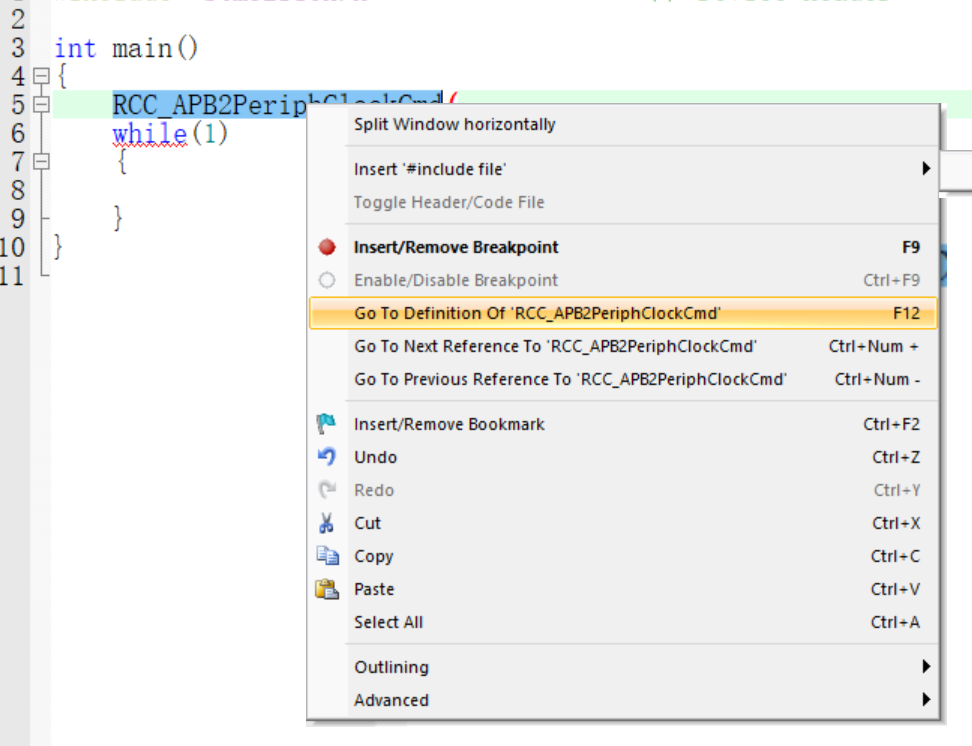Image resolution: width=972 pixels, height=746 pixels.
Task: Go To Previous Reference To 'RCC_APB2PeriphClockCmd'
Action: click(624, 379)
